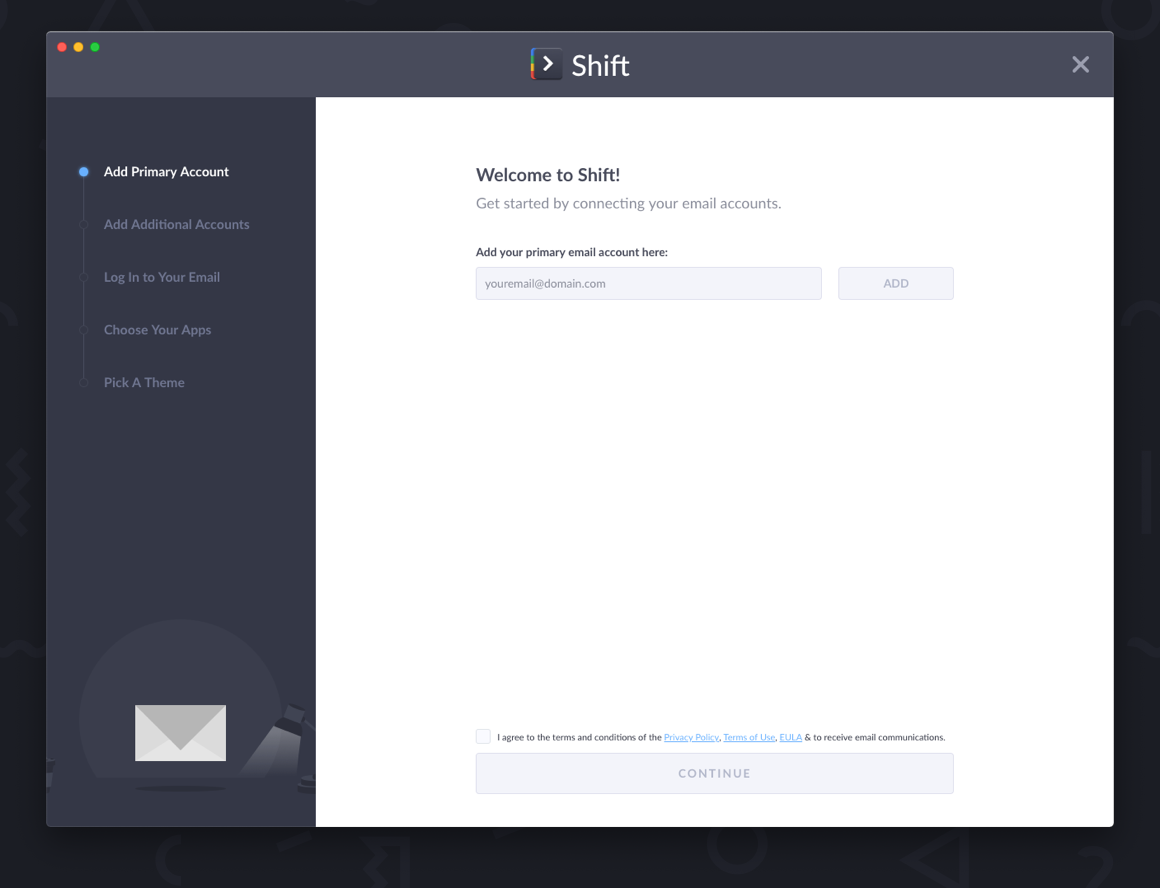Click the green macOS fullscreen button

coord(95,47)
